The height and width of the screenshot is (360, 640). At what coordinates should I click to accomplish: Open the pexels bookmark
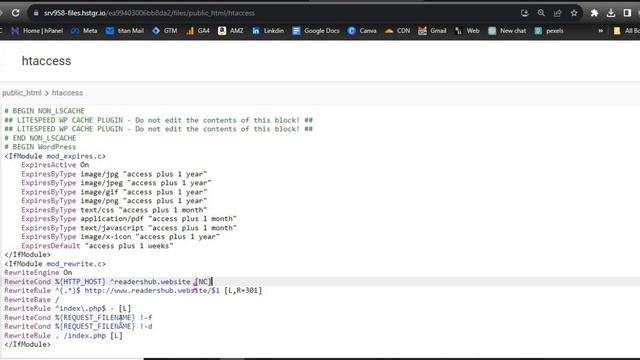pyautogui.click(x=549, y=31)
